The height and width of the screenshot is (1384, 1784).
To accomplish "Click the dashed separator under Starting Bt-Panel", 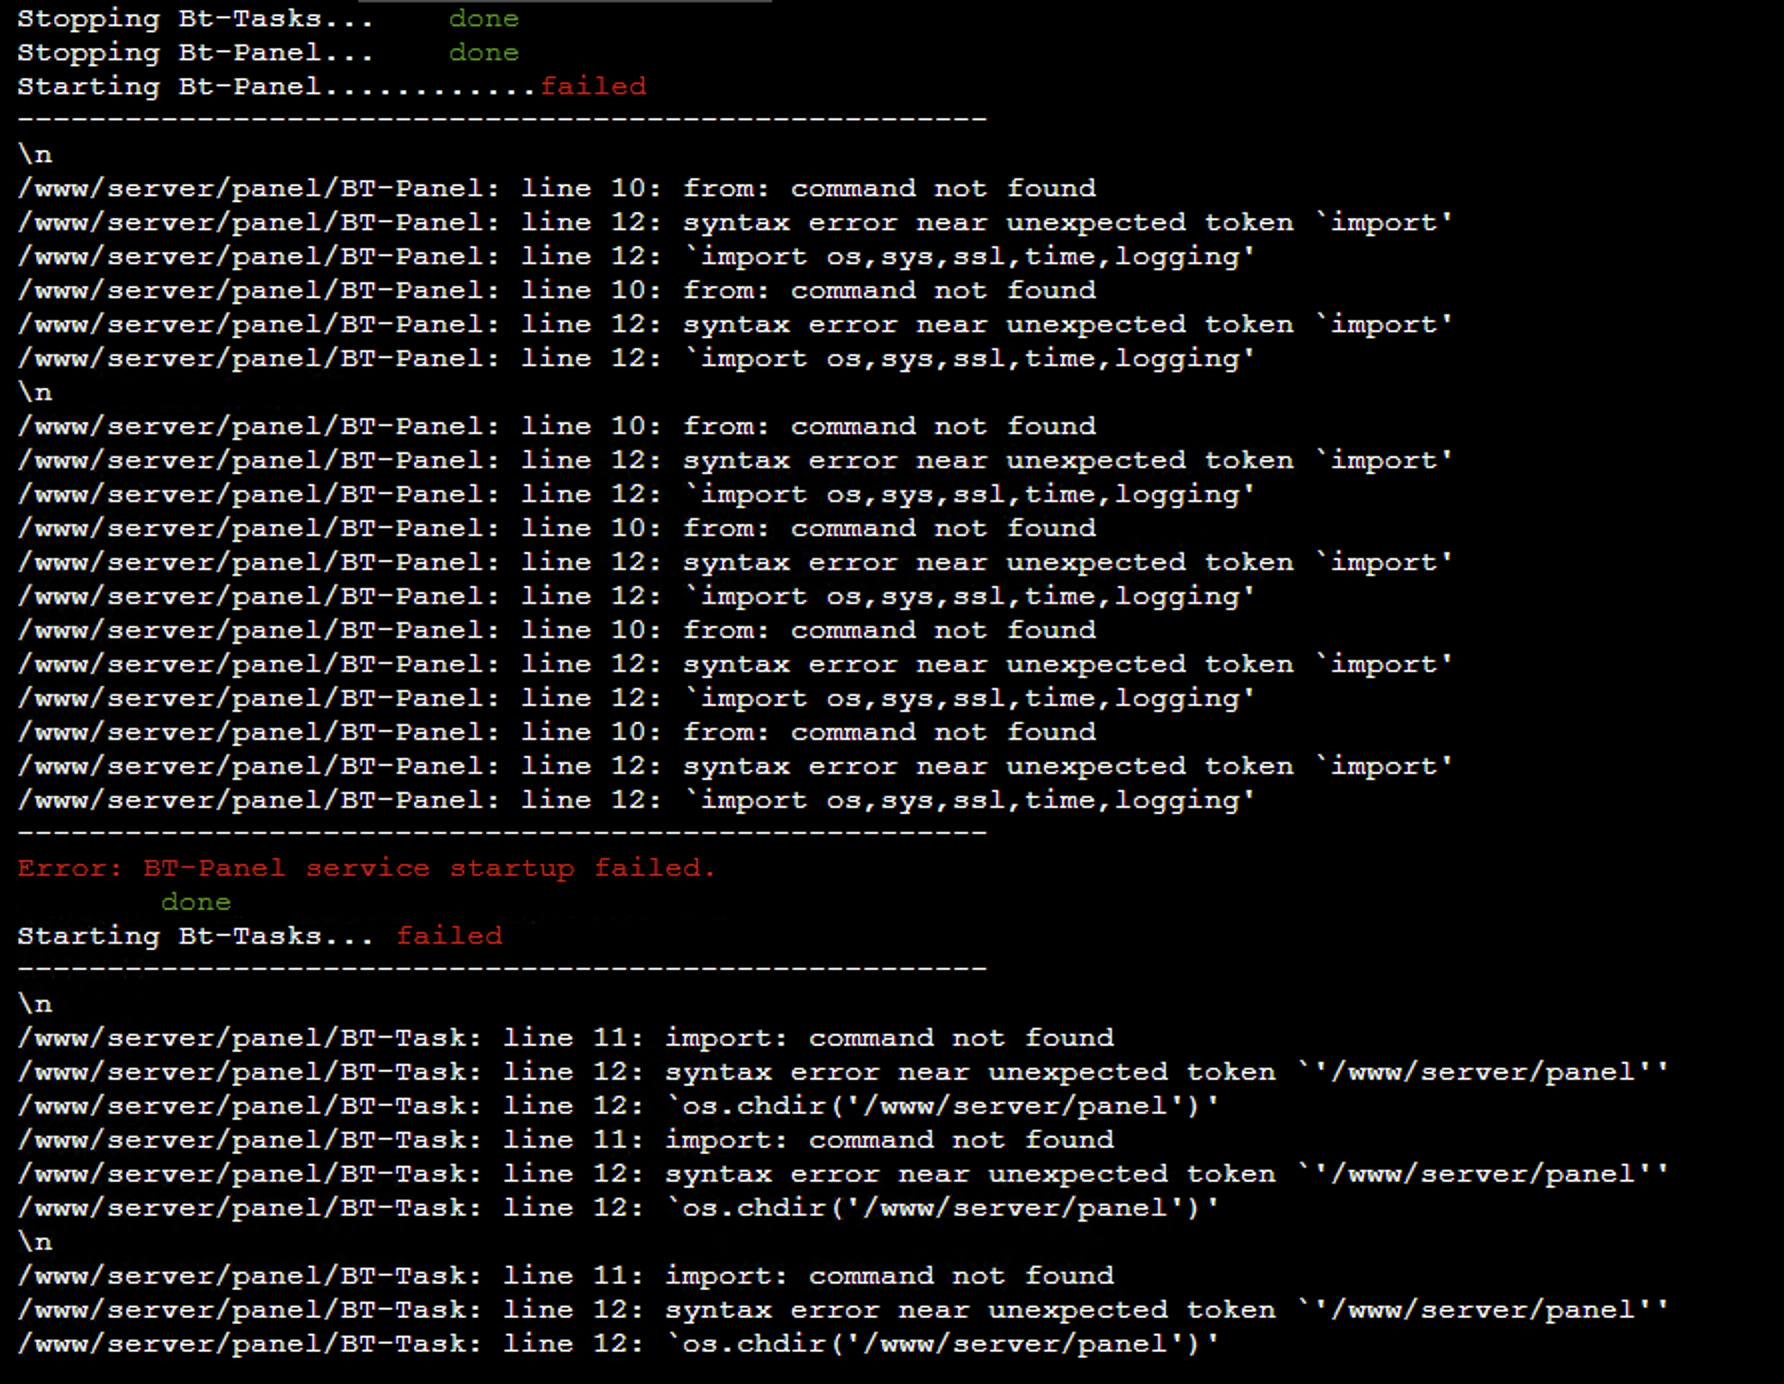I will 503,120.
